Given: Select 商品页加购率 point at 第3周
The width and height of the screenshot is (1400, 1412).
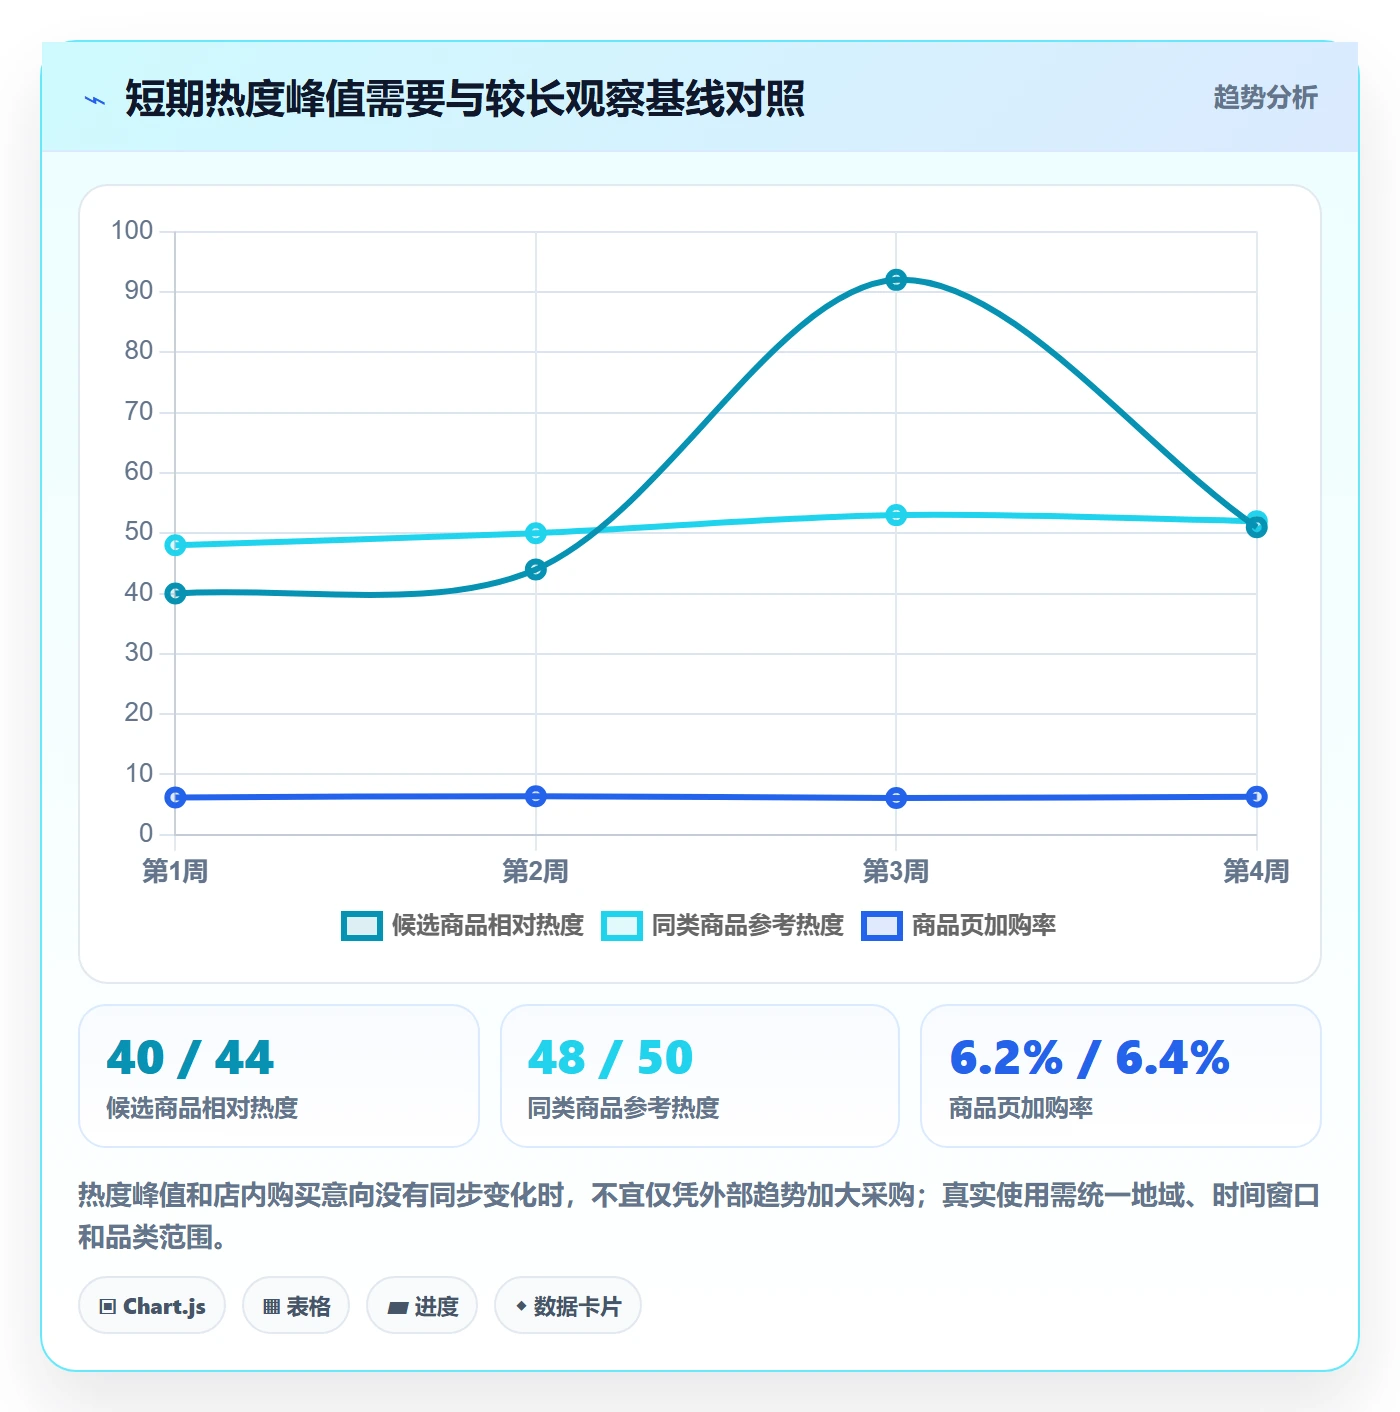Looking at the screenshot, I should tap(896, 798).
